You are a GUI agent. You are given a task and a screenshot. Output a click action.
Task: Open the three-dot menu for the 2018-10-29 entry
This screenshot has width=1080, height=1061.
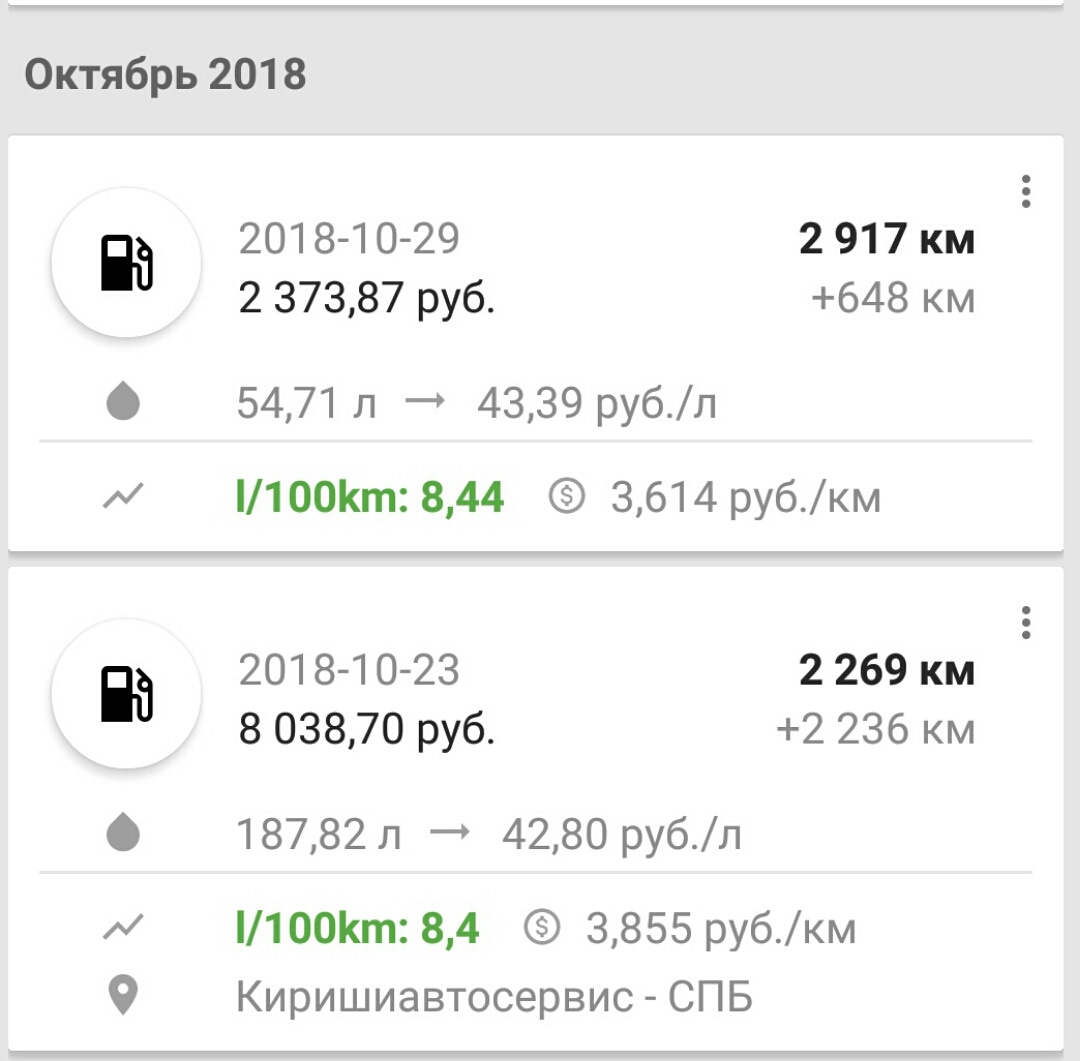click(1026, 192)
